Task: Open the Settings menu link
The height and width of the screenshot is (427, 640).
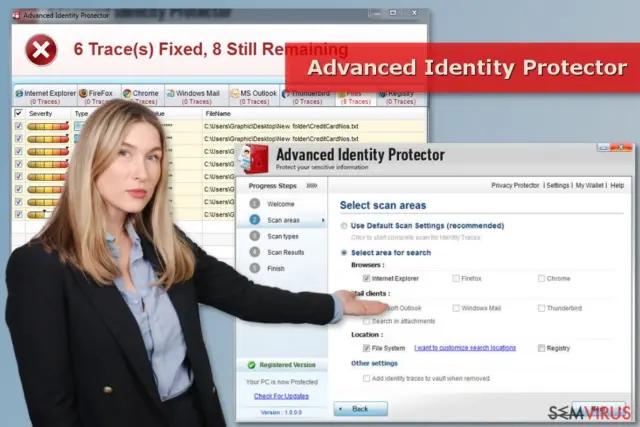Action: pos(558,185)
